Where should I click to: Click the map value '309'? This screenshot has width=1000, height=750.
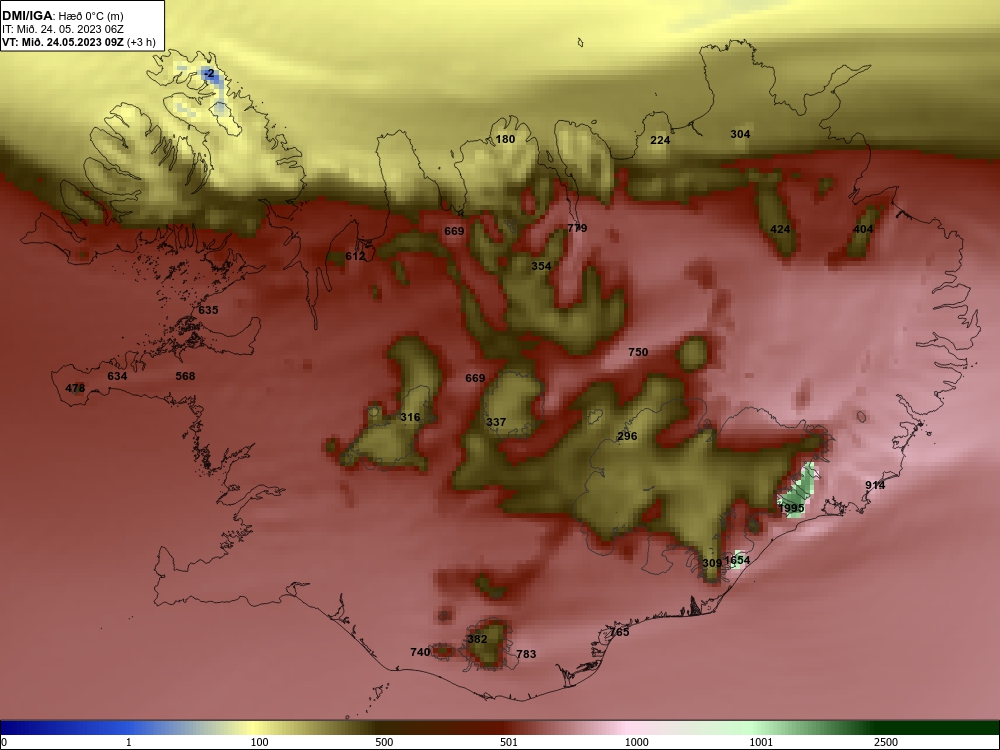712,563
